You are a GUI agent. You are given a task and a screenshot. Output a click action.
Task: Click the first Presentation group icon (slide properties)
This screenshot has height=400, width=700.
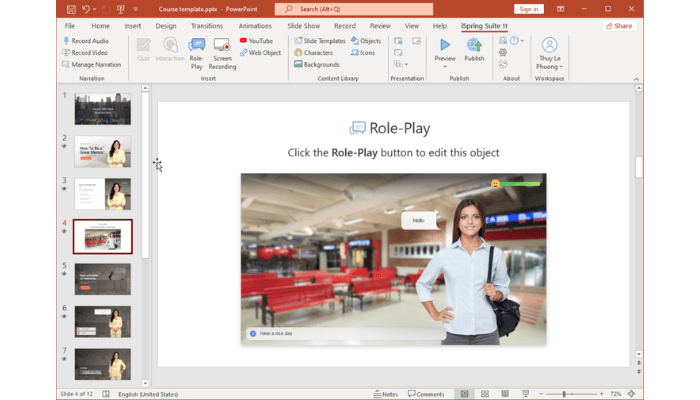[x=398, y=41]
